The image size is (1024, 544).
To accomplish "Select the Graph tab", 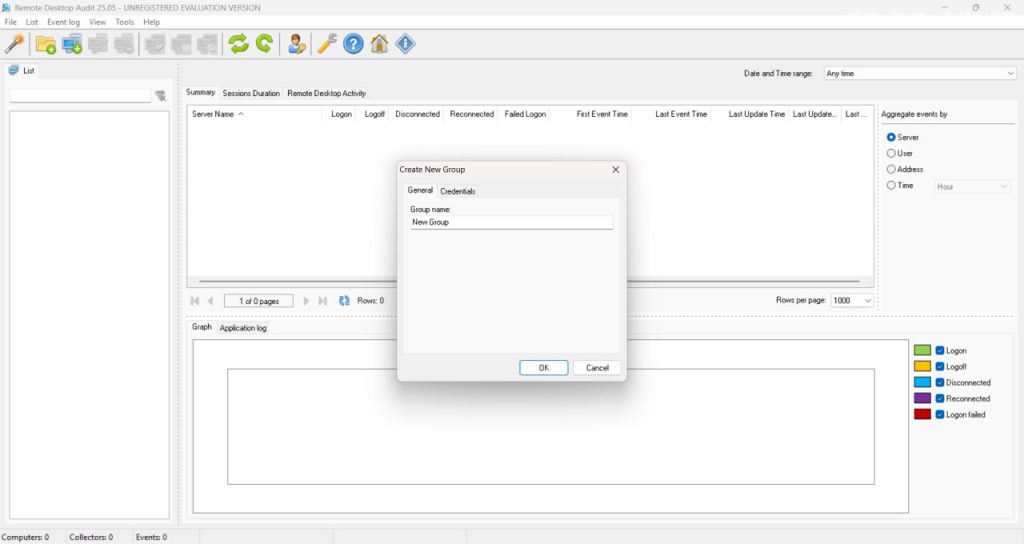I will coord(202,327).
